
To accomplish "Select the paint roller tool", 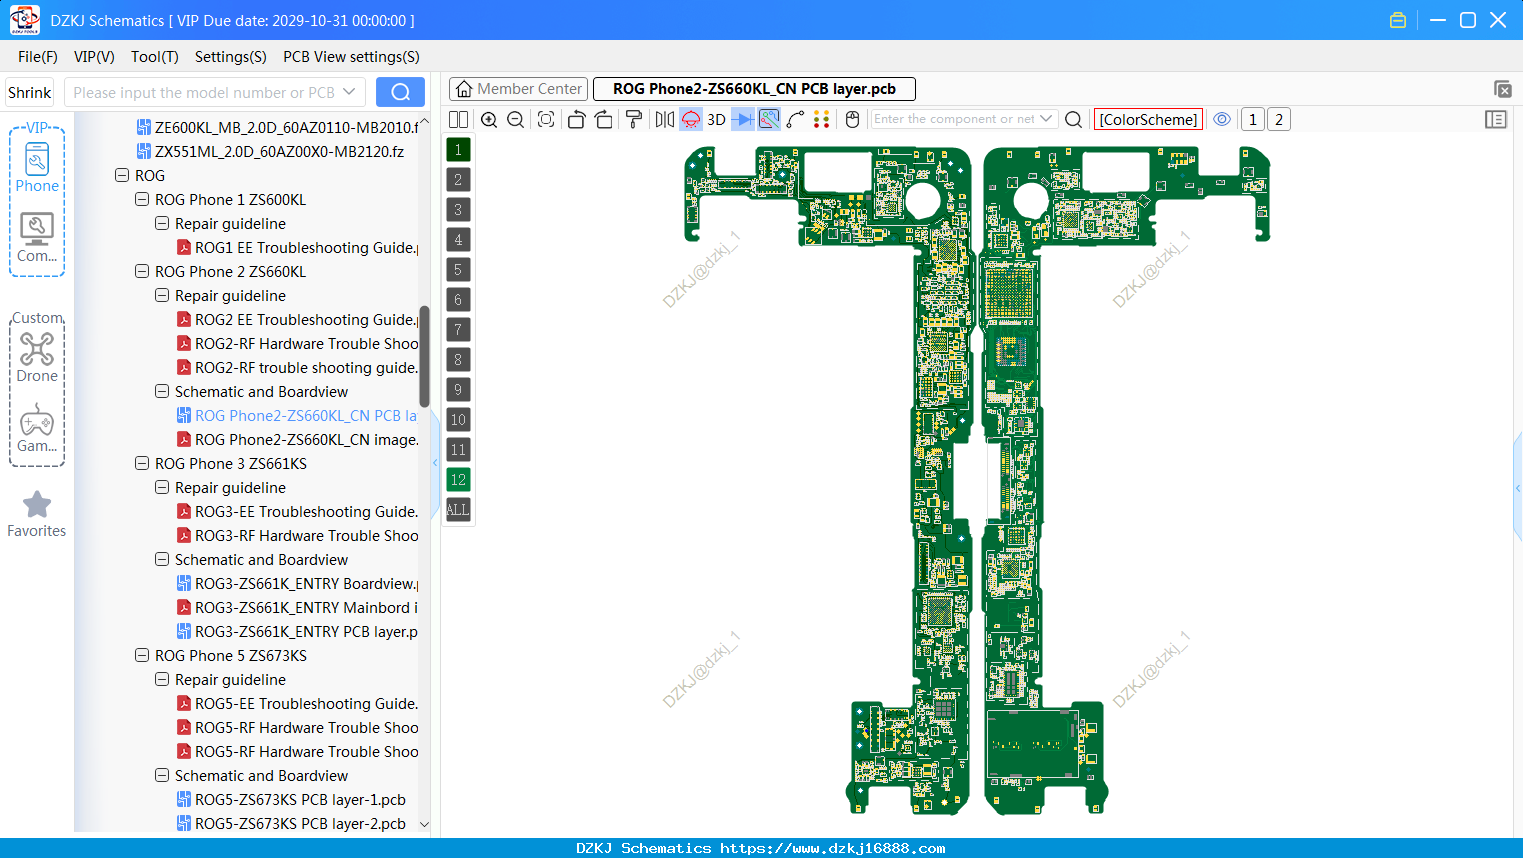I will click(634, 120).
